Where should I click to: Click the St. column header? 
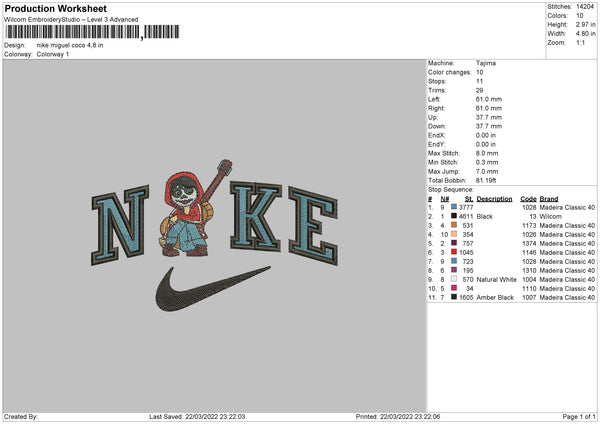[469, 199]
